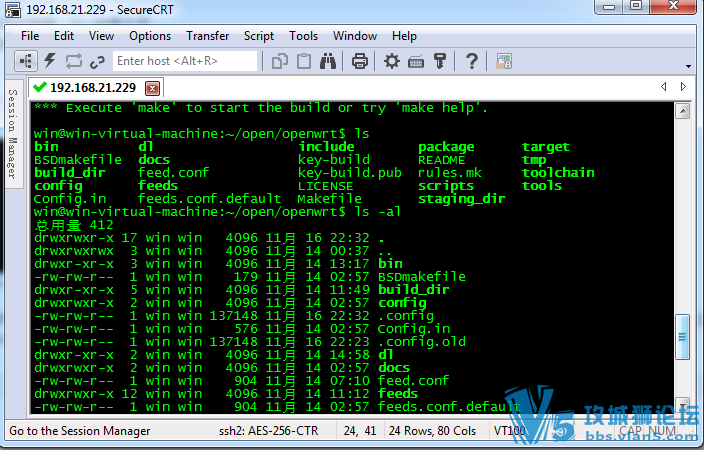Click the '总用量 412' line
Image resolution: width=704 pixels, height=450 pixels.
coord(74,225)
